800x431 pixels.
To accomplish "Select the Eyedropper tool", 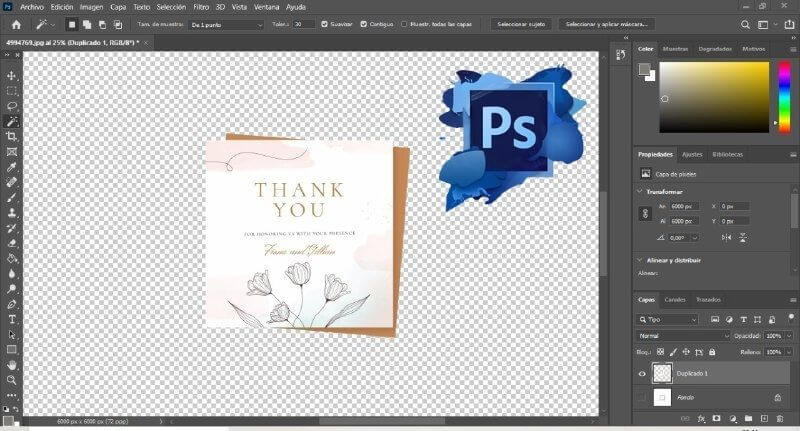I will 12,167.
